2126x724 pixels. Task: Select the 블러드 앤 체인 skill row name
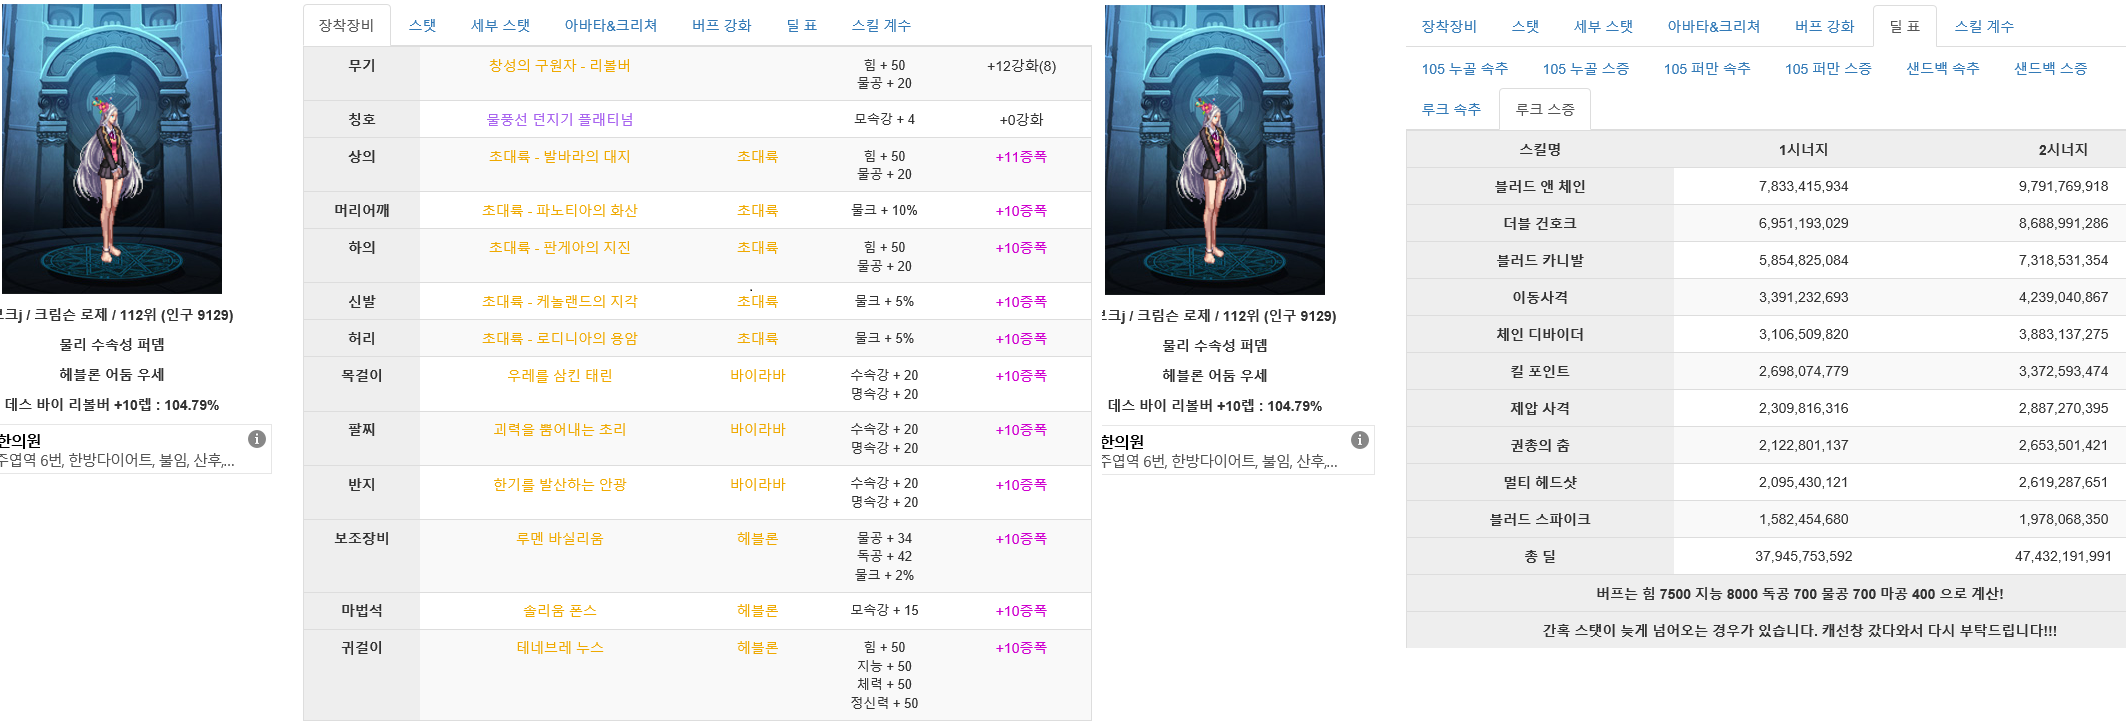pos(1540,186)
